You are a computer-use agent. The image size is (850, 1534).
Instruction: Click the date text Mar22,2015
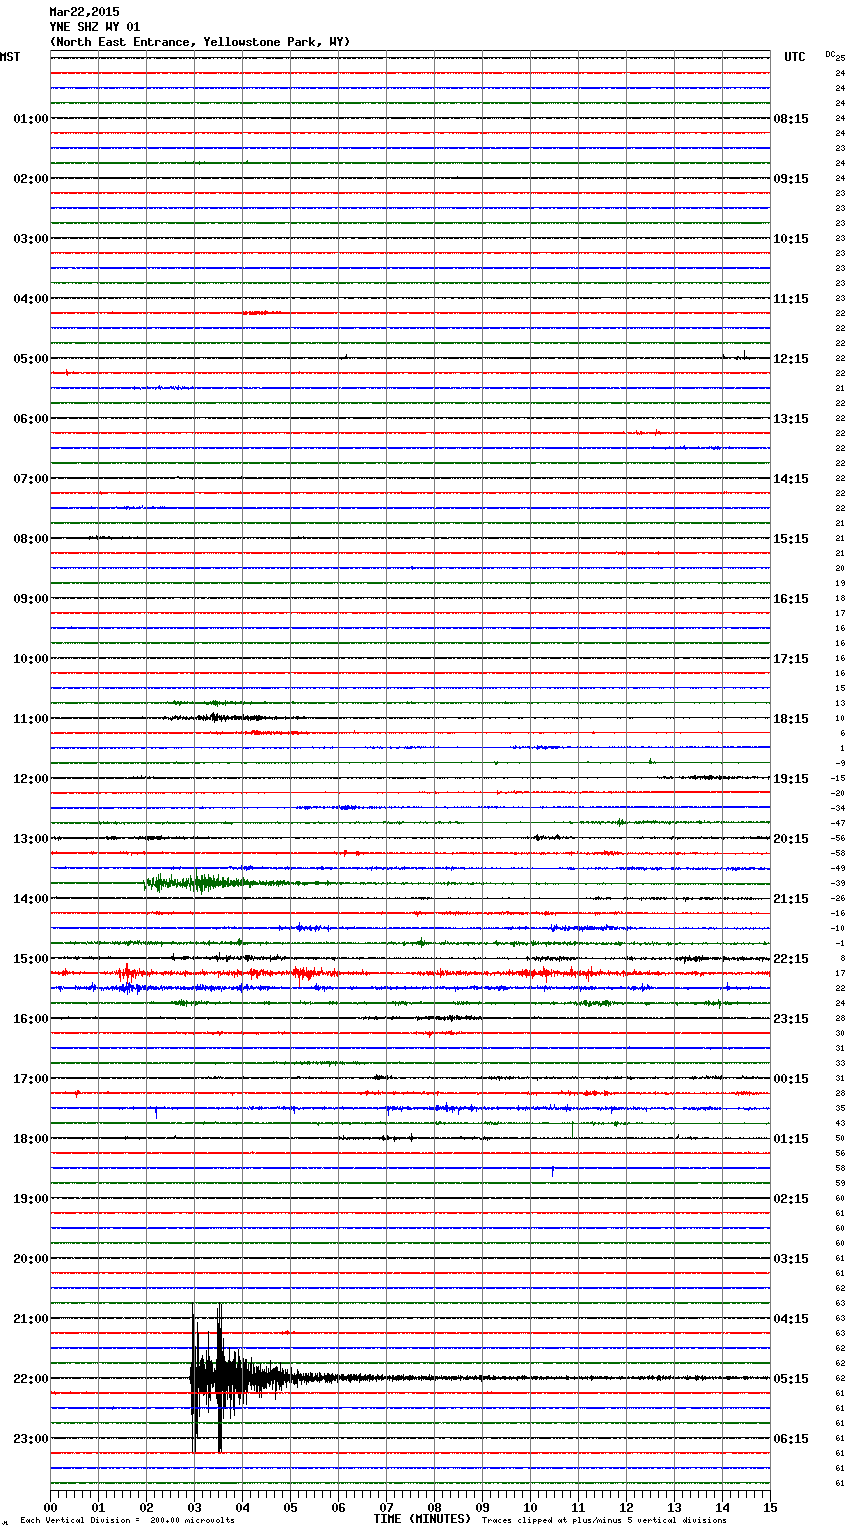click(x=84, y=12)
